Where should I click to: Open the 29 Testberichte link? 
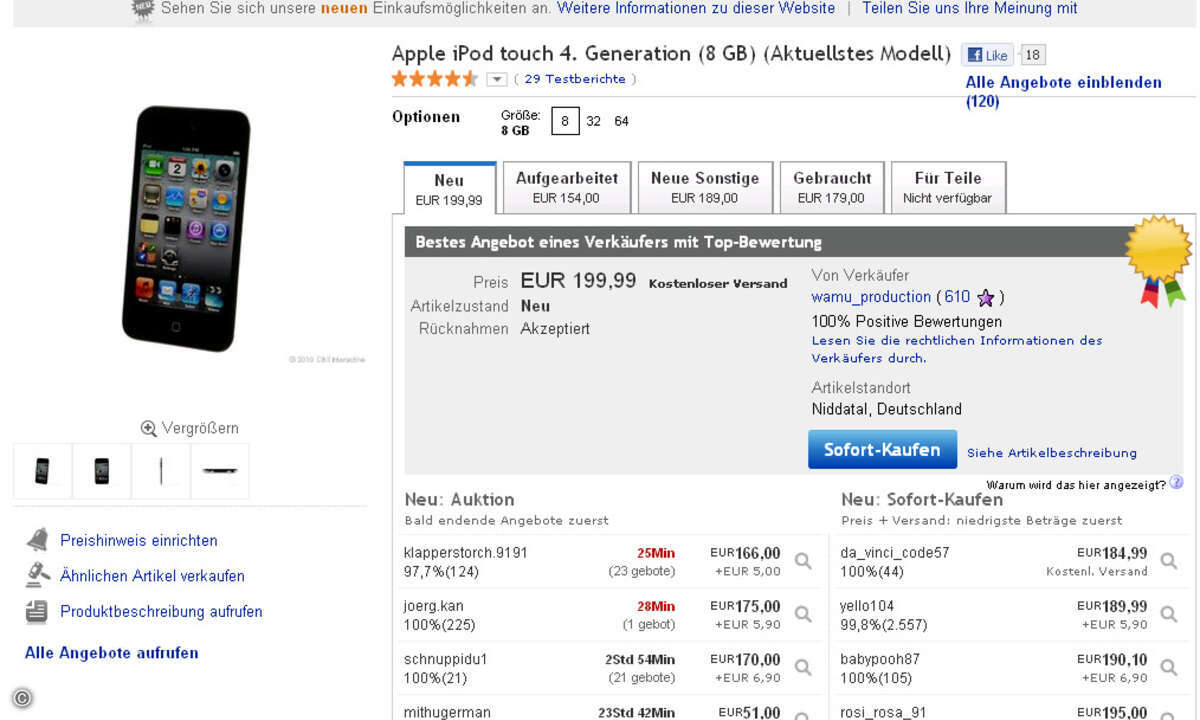coord(575,79)
